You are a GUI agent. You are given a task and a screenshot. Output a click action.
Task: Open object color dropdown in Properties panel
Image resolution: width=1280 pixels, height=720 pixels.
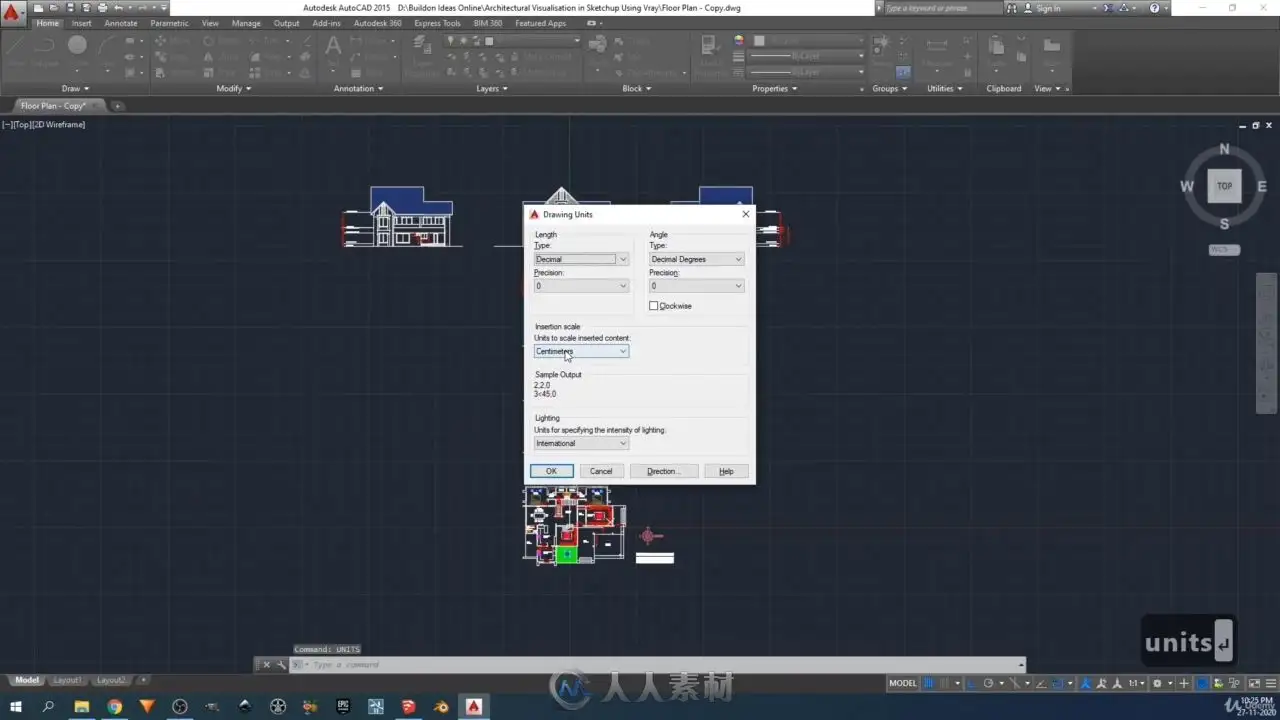[x=808, y=40]
